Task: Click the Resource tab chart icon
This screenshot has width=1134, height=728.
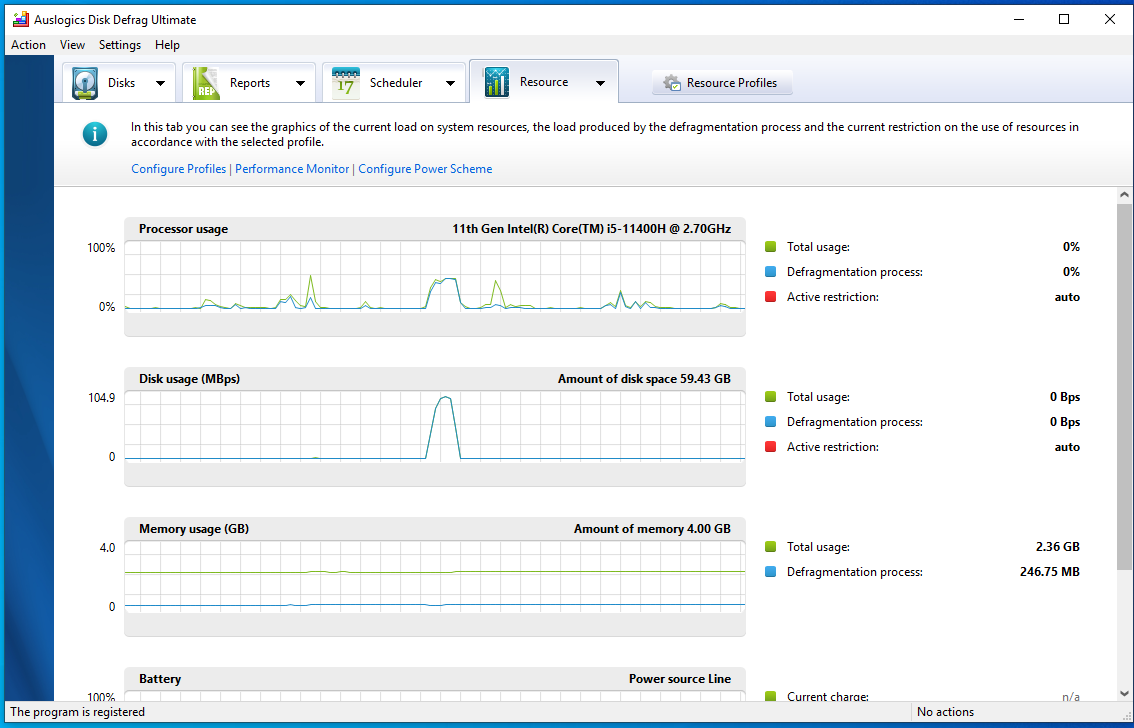Action: click(x=497, y=82)
